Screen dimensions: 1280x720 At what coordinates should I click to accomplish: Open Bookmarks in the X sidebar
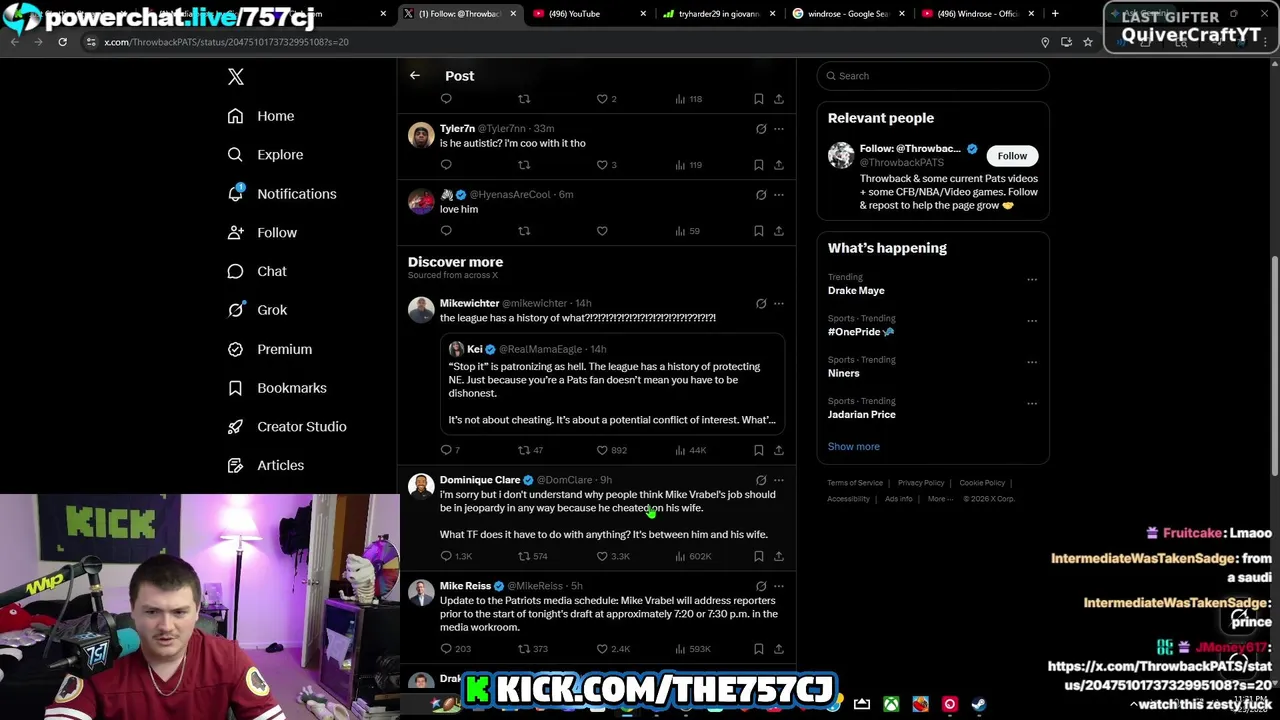pos(276,388)
